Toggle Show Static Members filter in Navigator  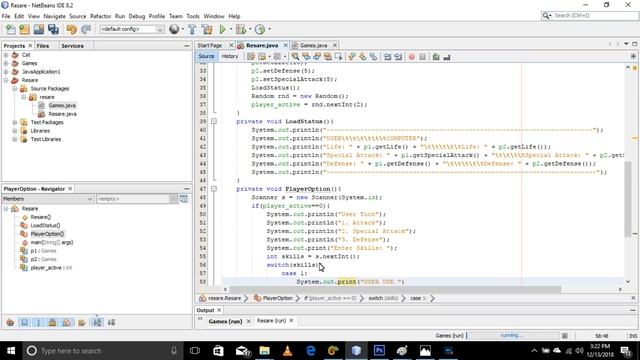click(39, 322)
